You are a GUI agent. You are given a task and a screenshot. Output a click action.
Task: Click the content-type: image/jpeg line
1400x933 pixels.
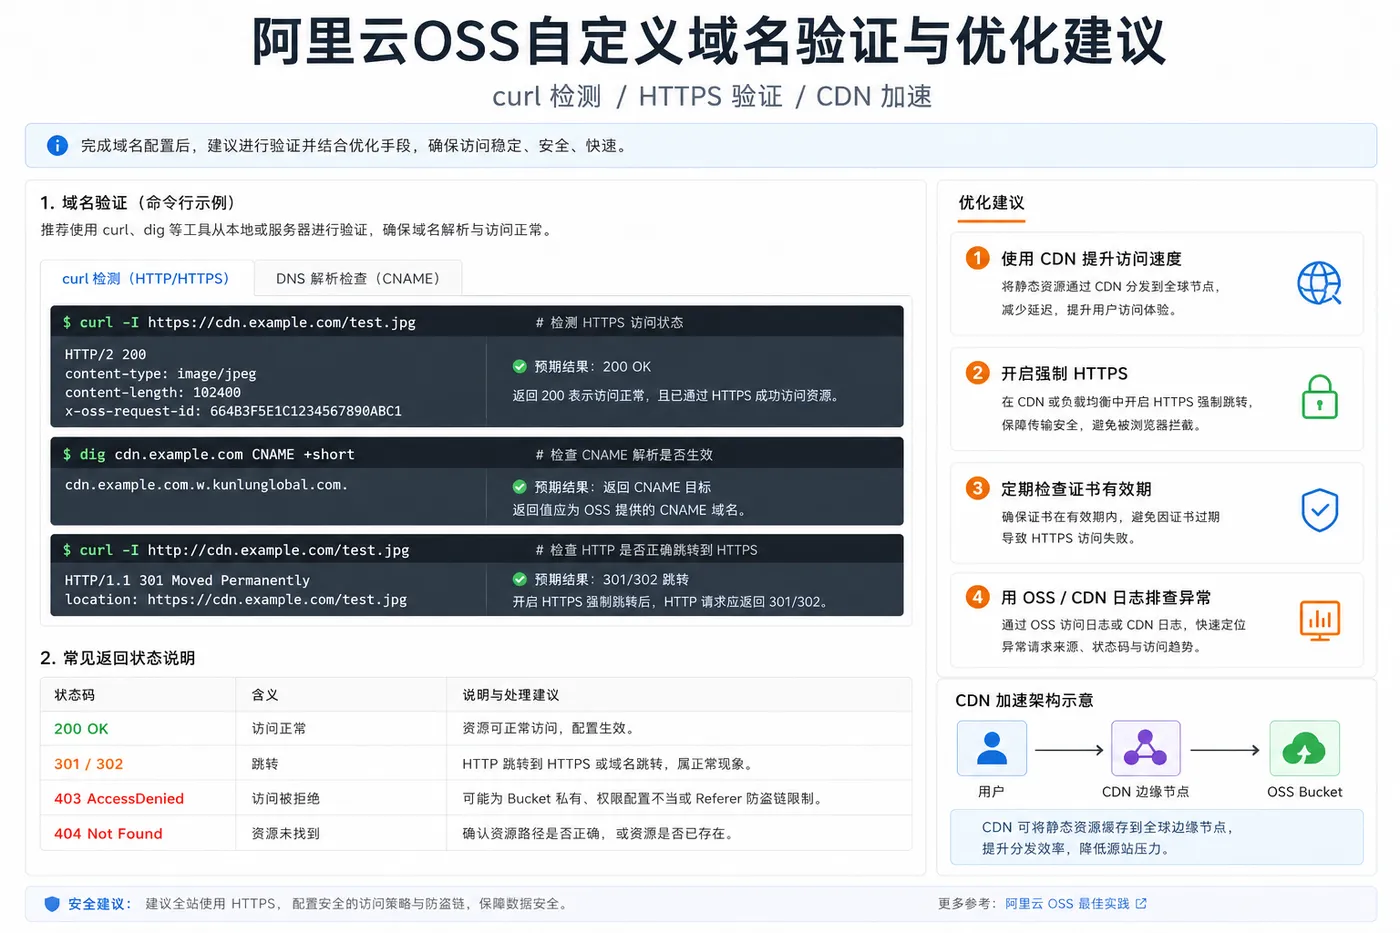click(x=160, y=374)
